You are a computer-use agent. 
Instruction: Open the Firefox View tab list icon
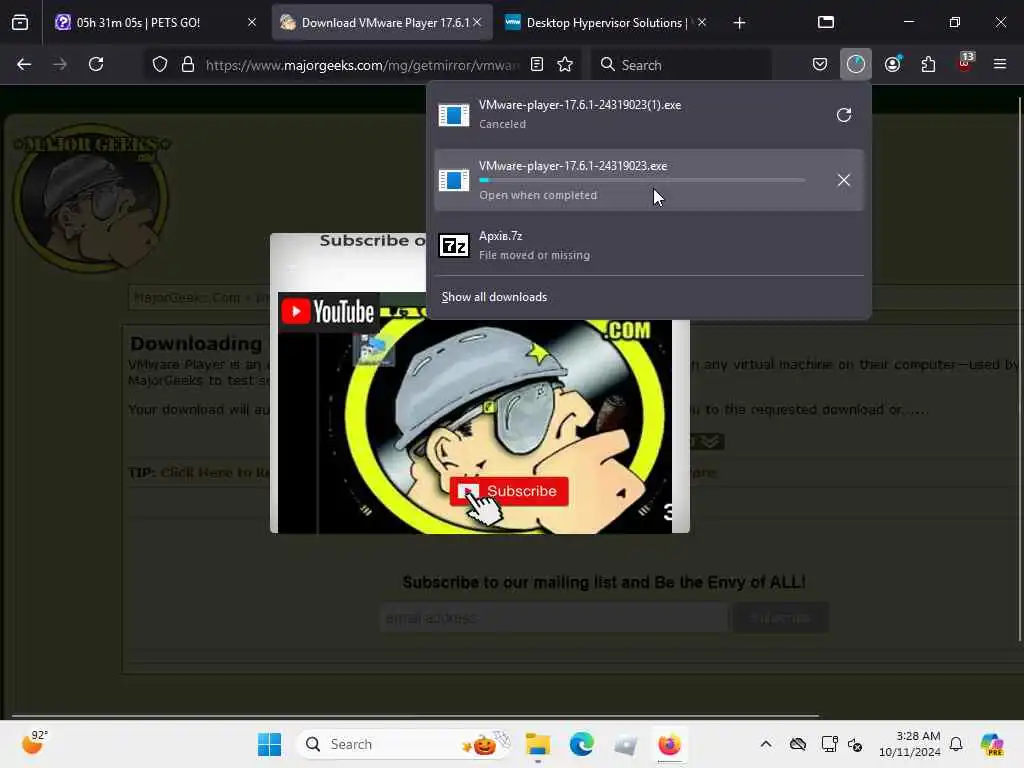point(20,23)
